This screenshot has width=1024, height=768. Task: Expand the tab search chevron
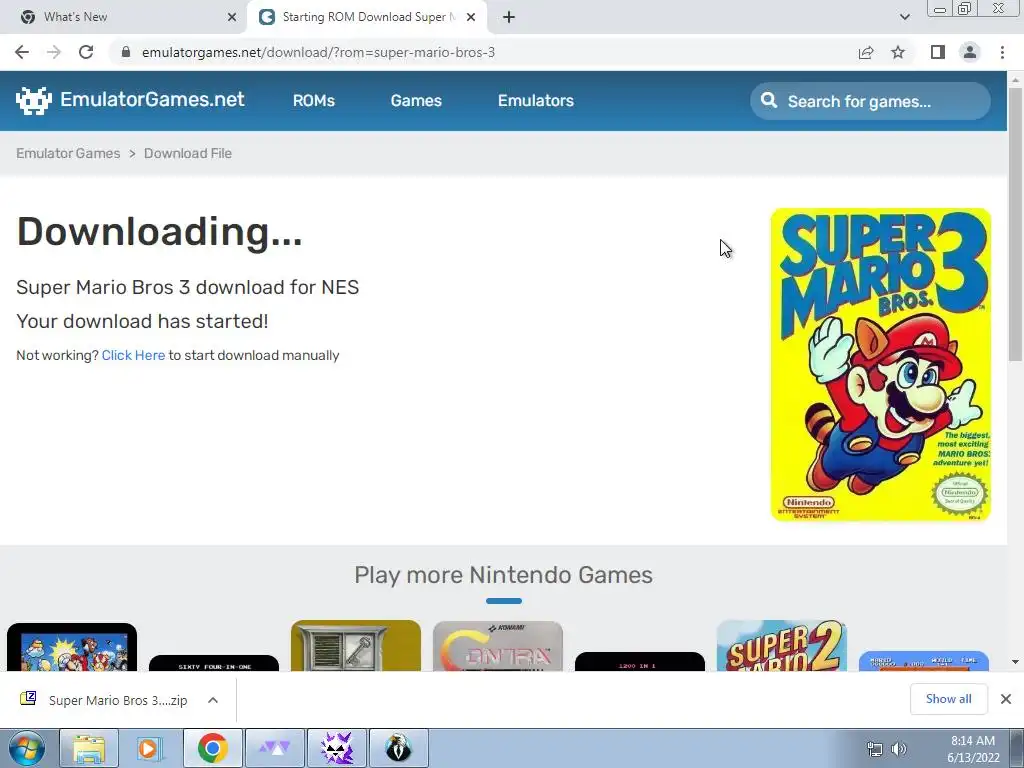(x=904, y=17)
